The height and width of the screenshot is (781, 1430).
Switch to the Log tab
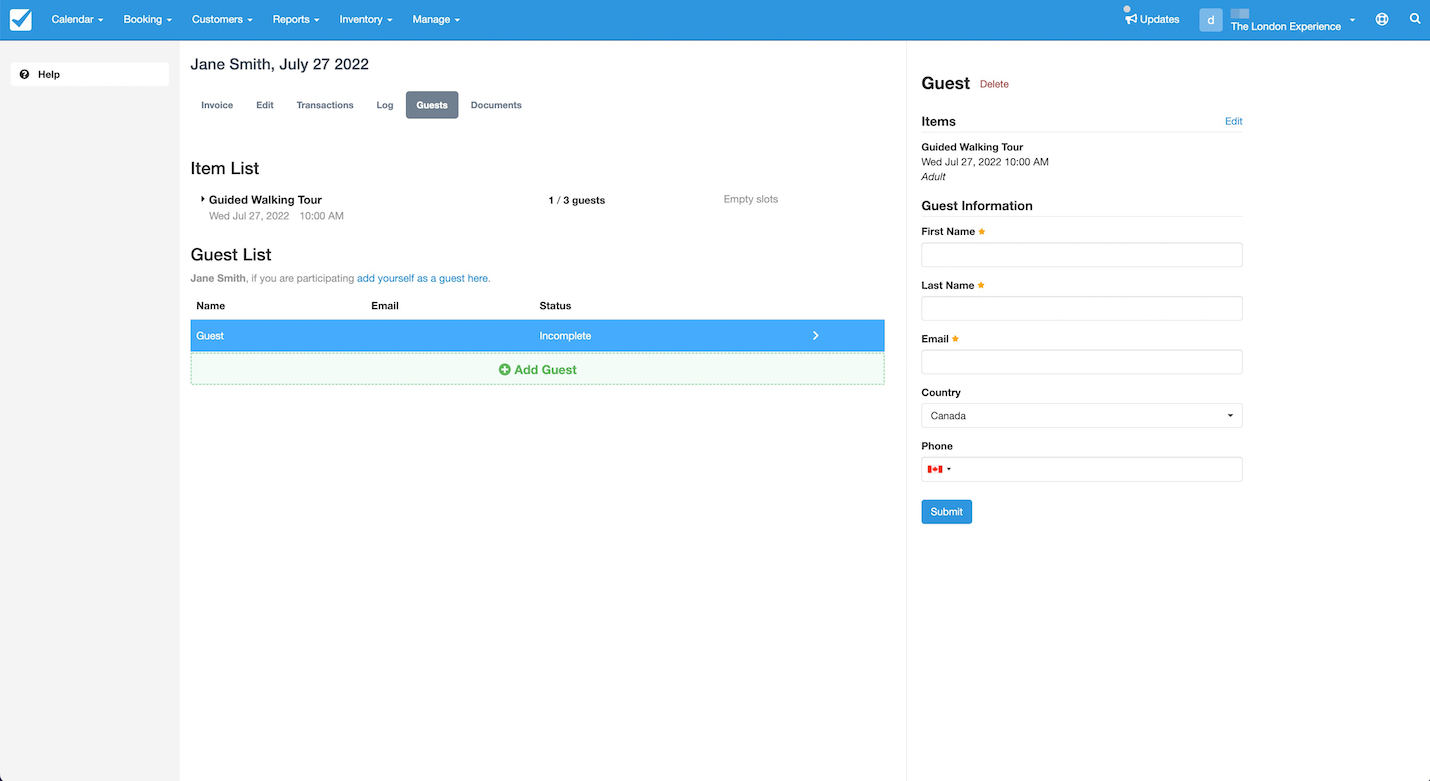click(x=385, y=105)
